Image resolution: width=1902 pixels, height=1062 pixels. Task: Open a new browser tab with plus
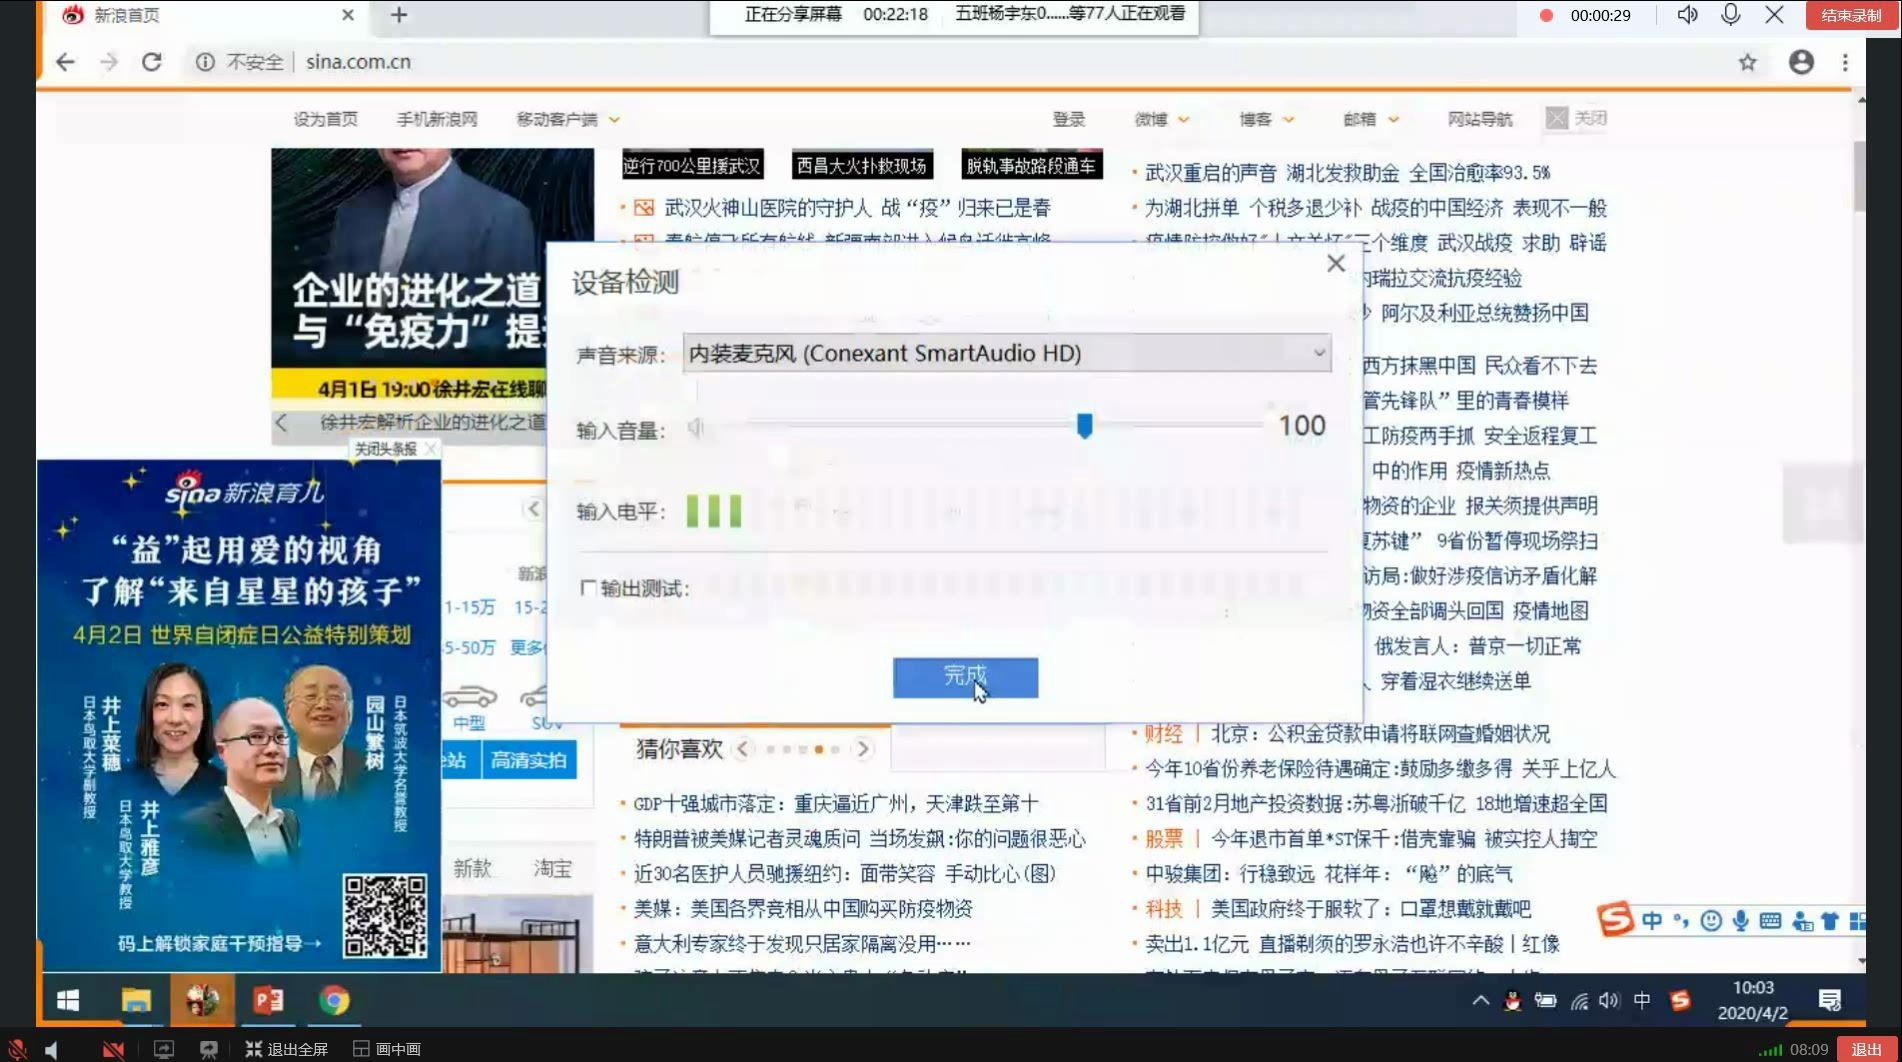click(x=399, y=15)
